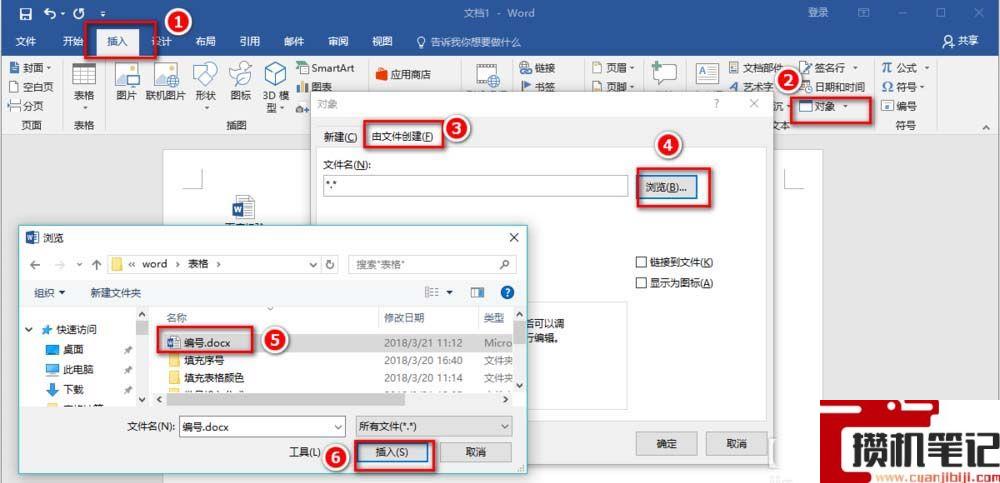This screenshot has height=483, width=1000.
Task: Click OK (确定) in the Object dialog
Action: (x=666, y=443)
